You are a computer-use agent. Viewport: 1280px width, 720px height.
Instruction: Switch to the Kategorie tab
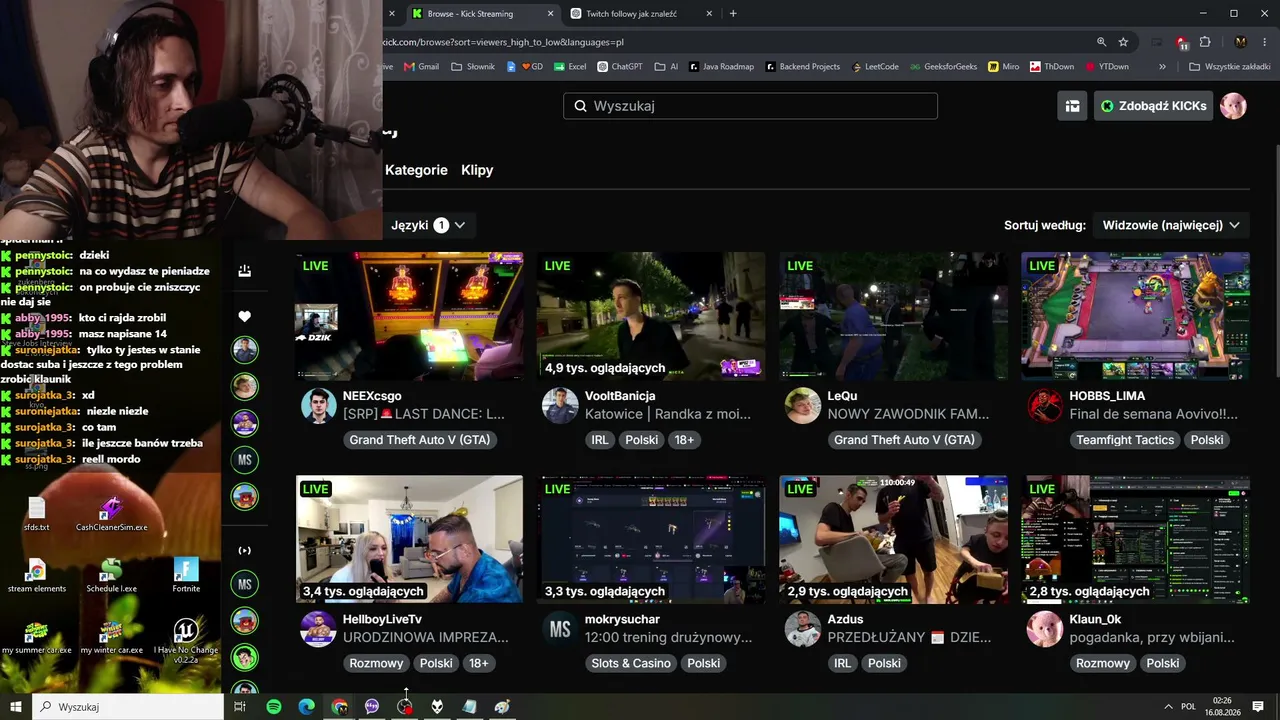click(416, 170)
